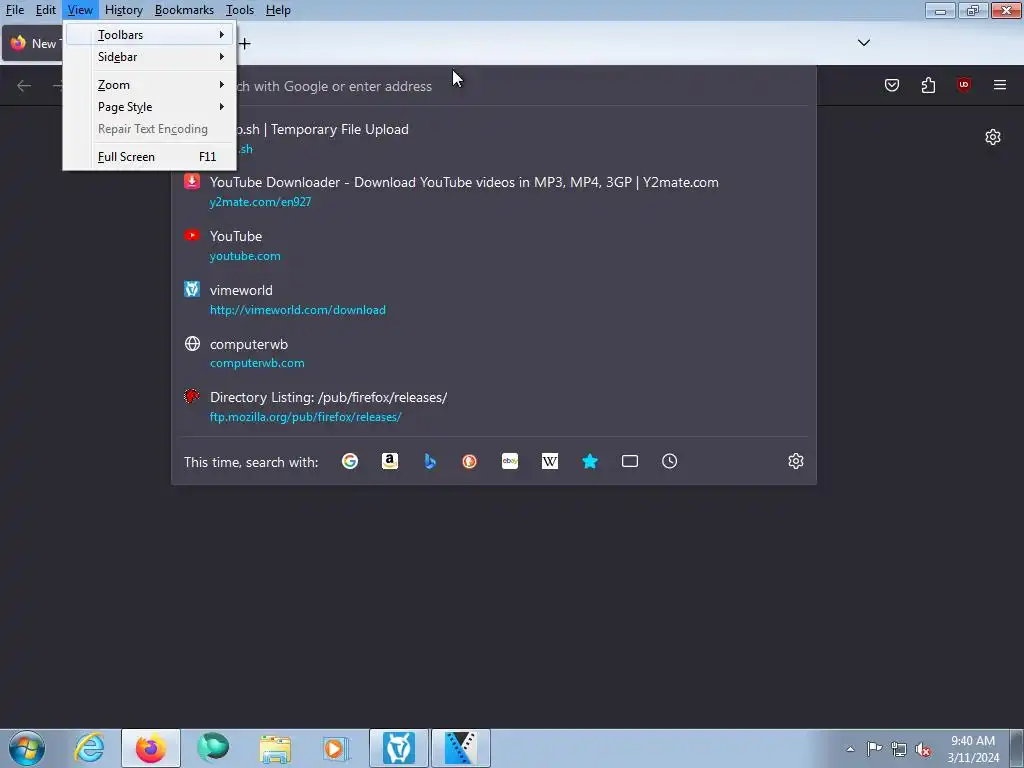1024x768 pixels.
Task: Open the Y2mate YouTube Downloader suggestion
Action: 494,191
